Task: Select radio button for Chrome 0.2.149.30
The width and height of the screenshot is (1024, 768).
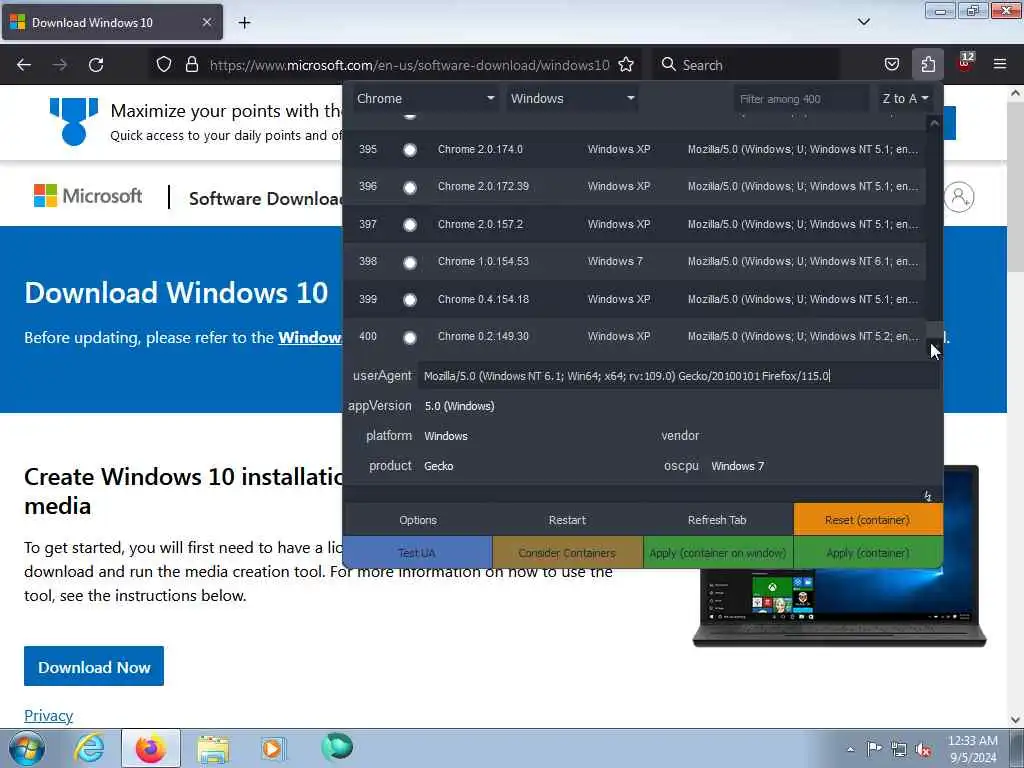Action: pyautogui.click(x=409, y=338)
